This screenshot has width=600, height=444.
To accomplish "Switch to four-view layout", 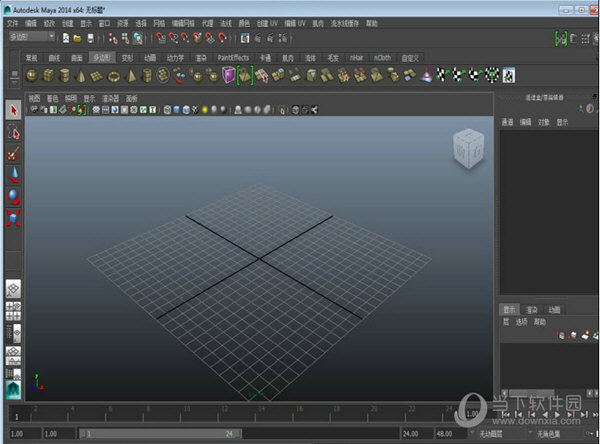I will (13, 311).
